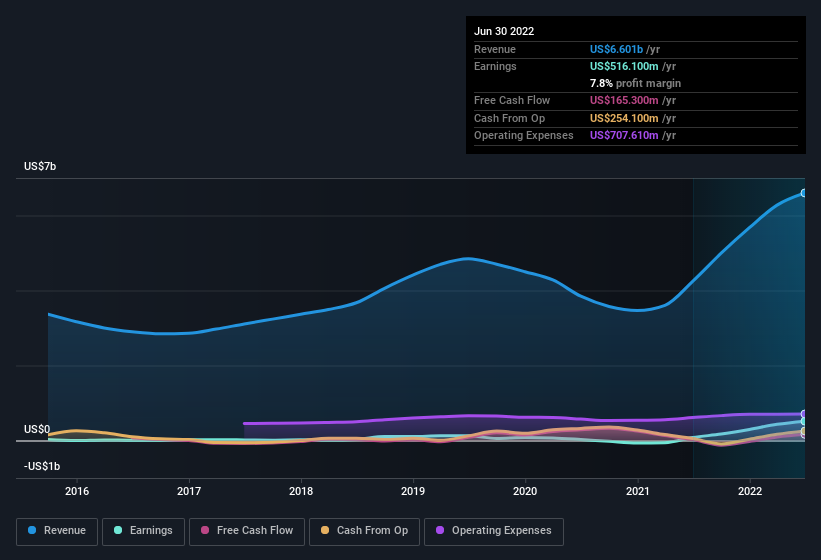Click the purple Operating Expenses end marker

point(804,414)
